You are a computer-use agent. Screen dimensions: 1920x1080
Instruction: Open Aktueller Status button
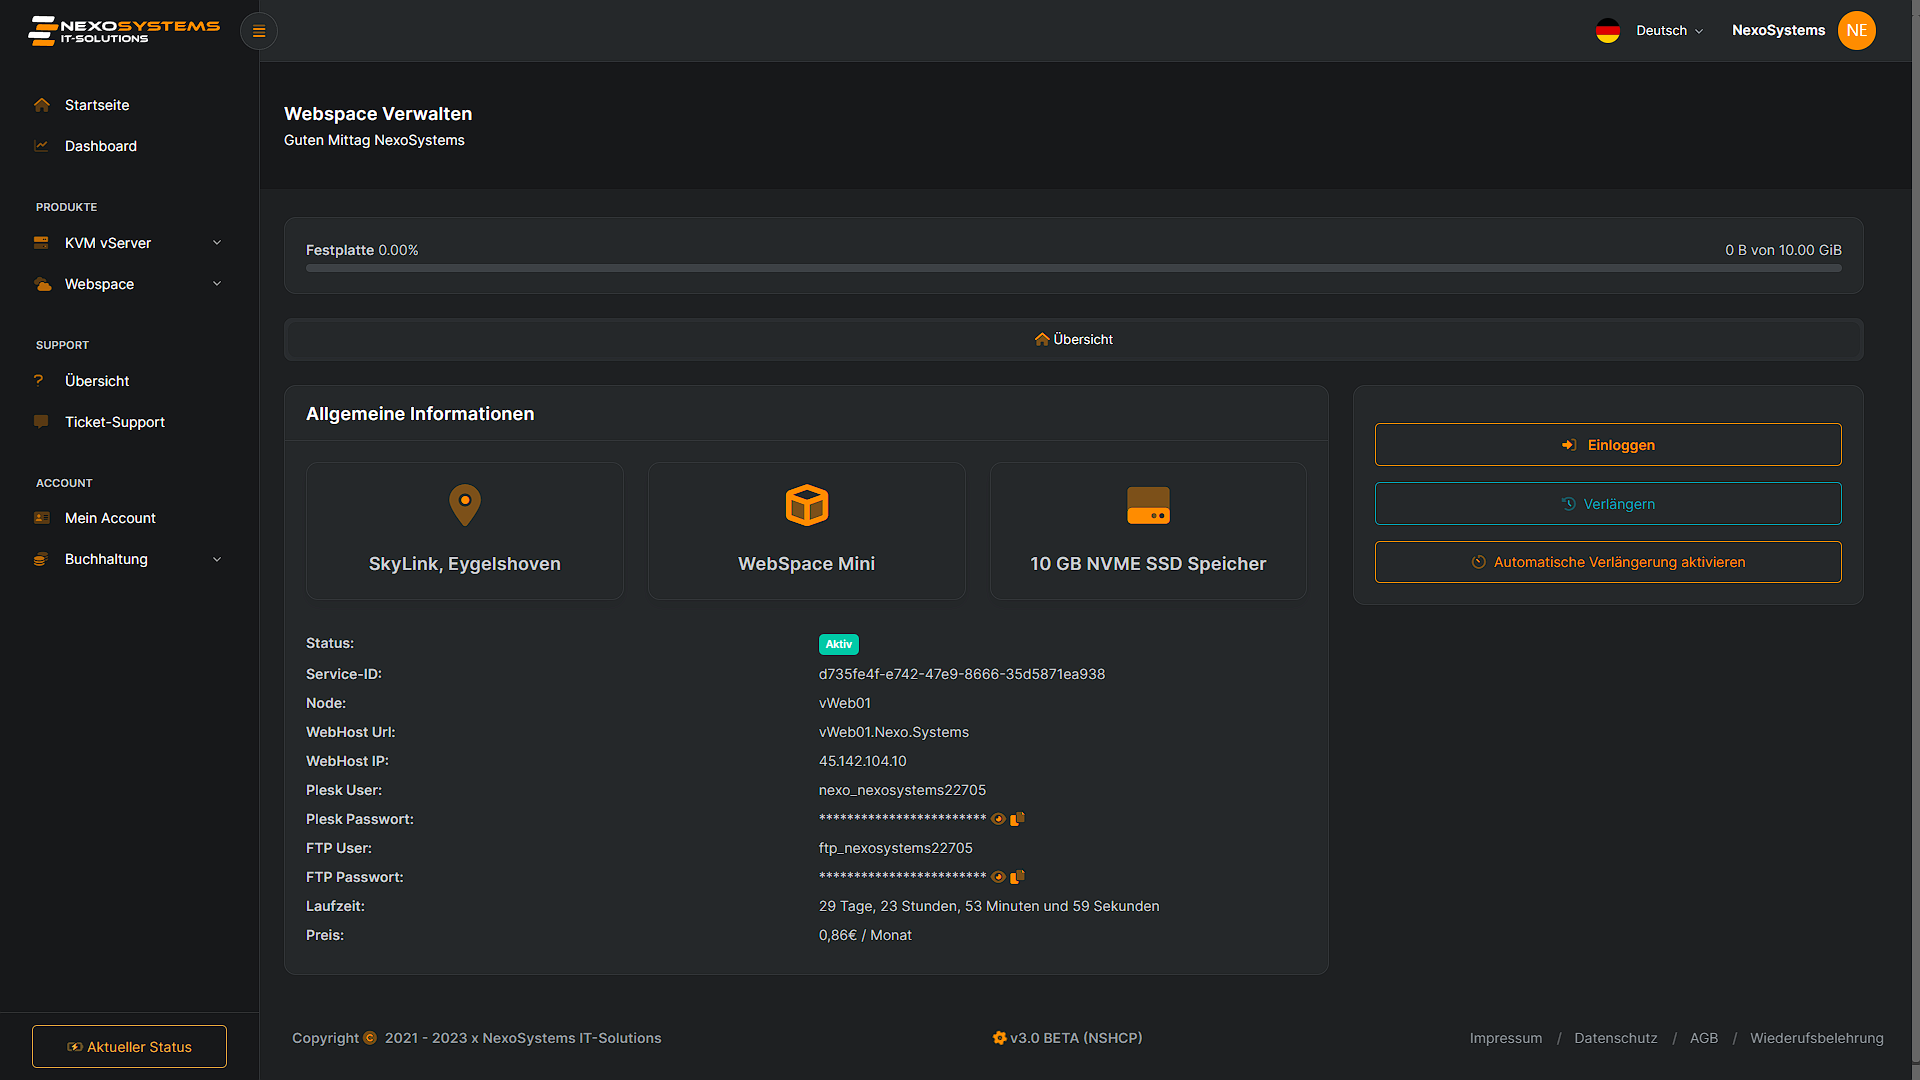click(x=129, y=1046)
